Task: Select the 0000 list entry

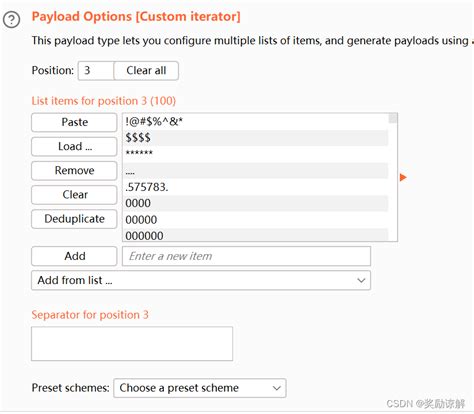Action: click(255, 203)
